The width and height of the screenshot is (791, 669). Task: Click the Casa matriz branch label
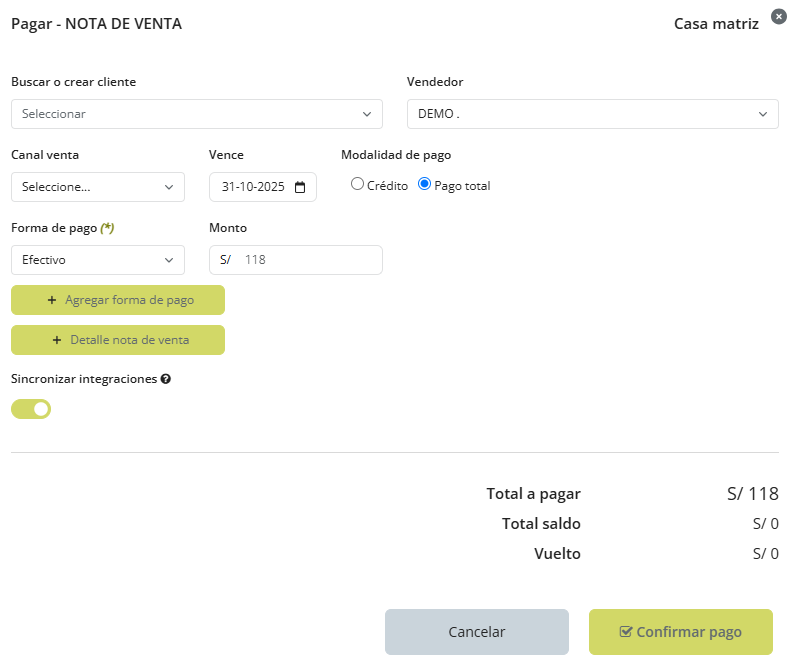pyautogui.click(x=716, y=24)
